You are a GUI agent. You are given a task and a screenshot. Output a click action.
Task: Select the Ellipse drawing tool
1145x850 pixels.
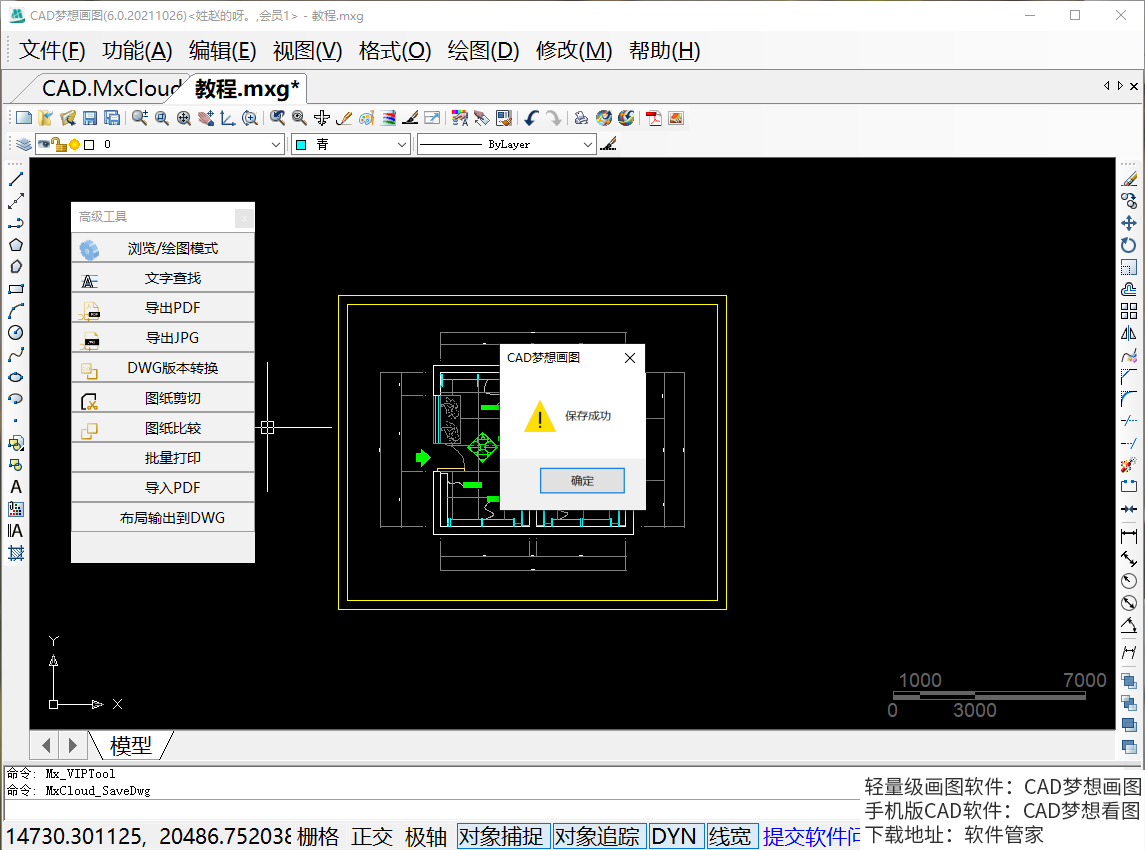coord(16,377)
